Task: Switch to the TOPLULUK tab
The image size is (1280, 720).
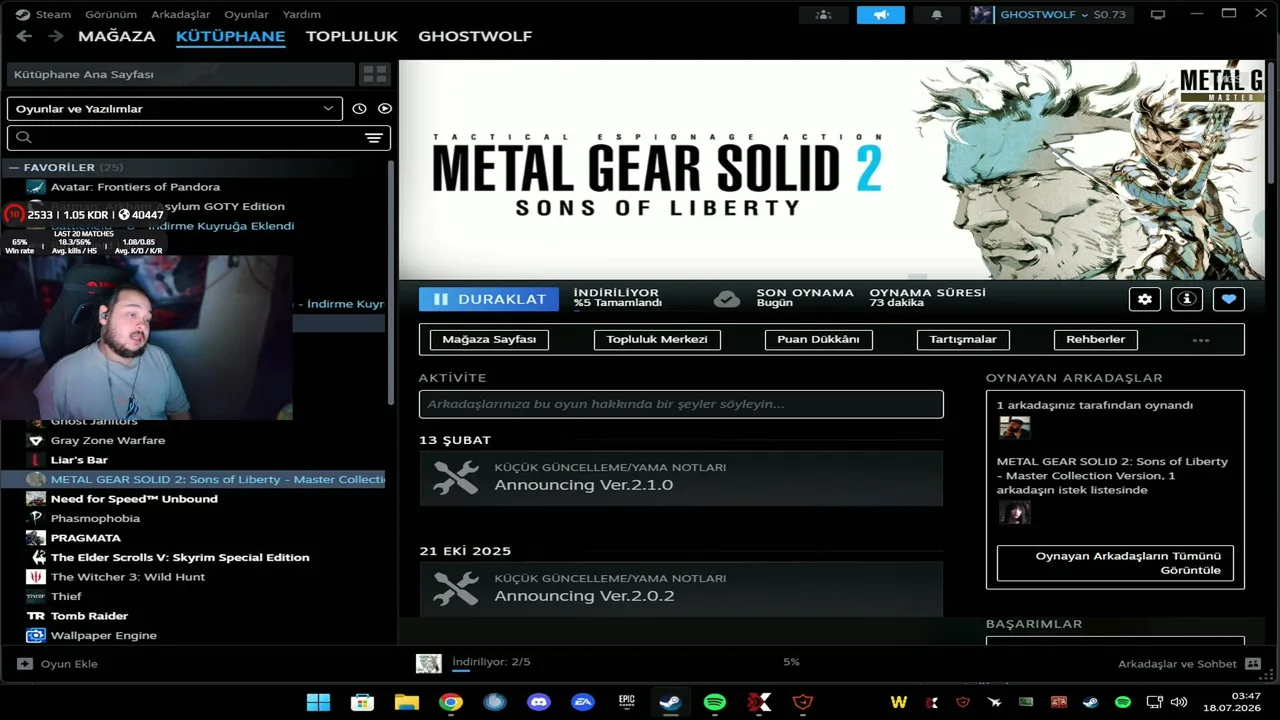Action: coord(352,36)
